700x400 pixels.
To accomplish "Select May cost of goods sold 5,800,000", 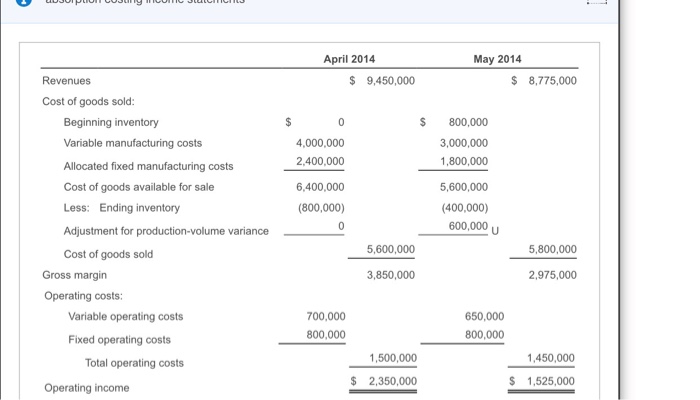I will pos(553,250).
